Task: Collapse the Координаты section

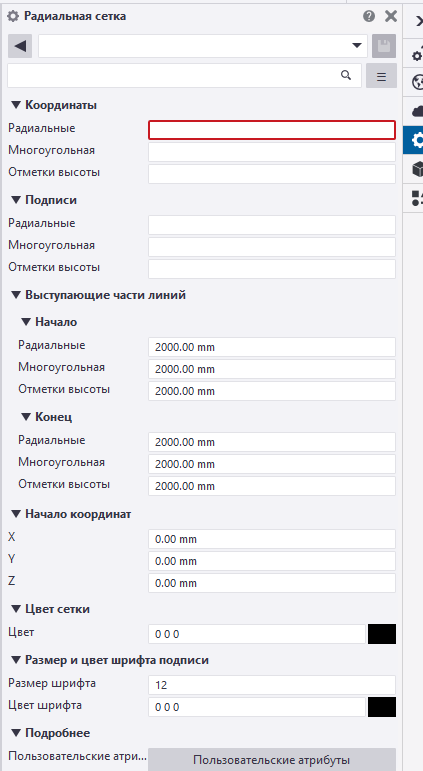Action: 16,105
